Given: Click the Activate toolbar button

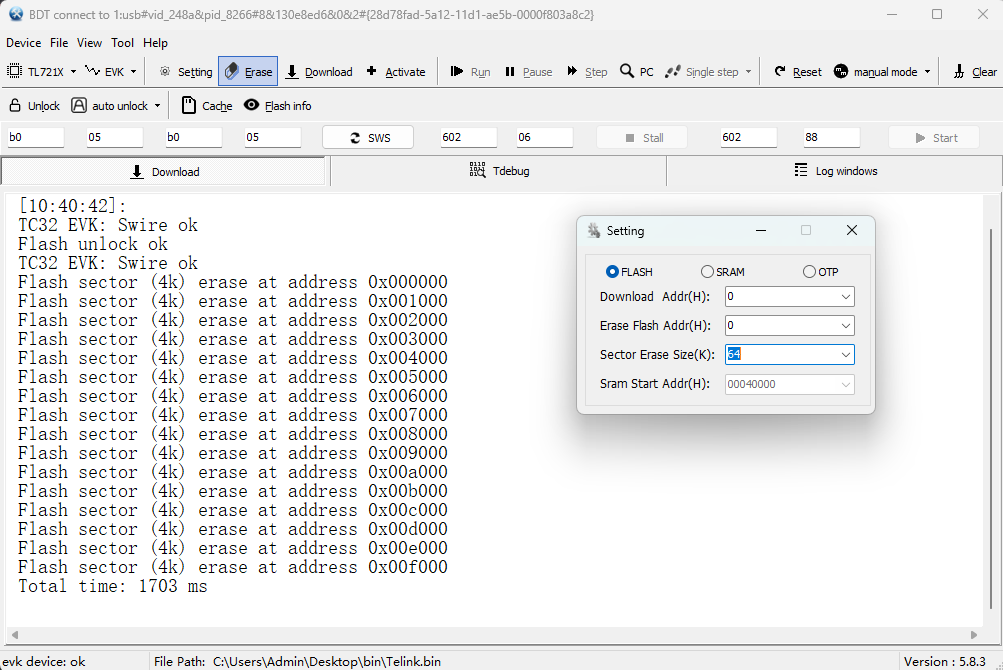Looking at the screenshot, I should point(396,72).
